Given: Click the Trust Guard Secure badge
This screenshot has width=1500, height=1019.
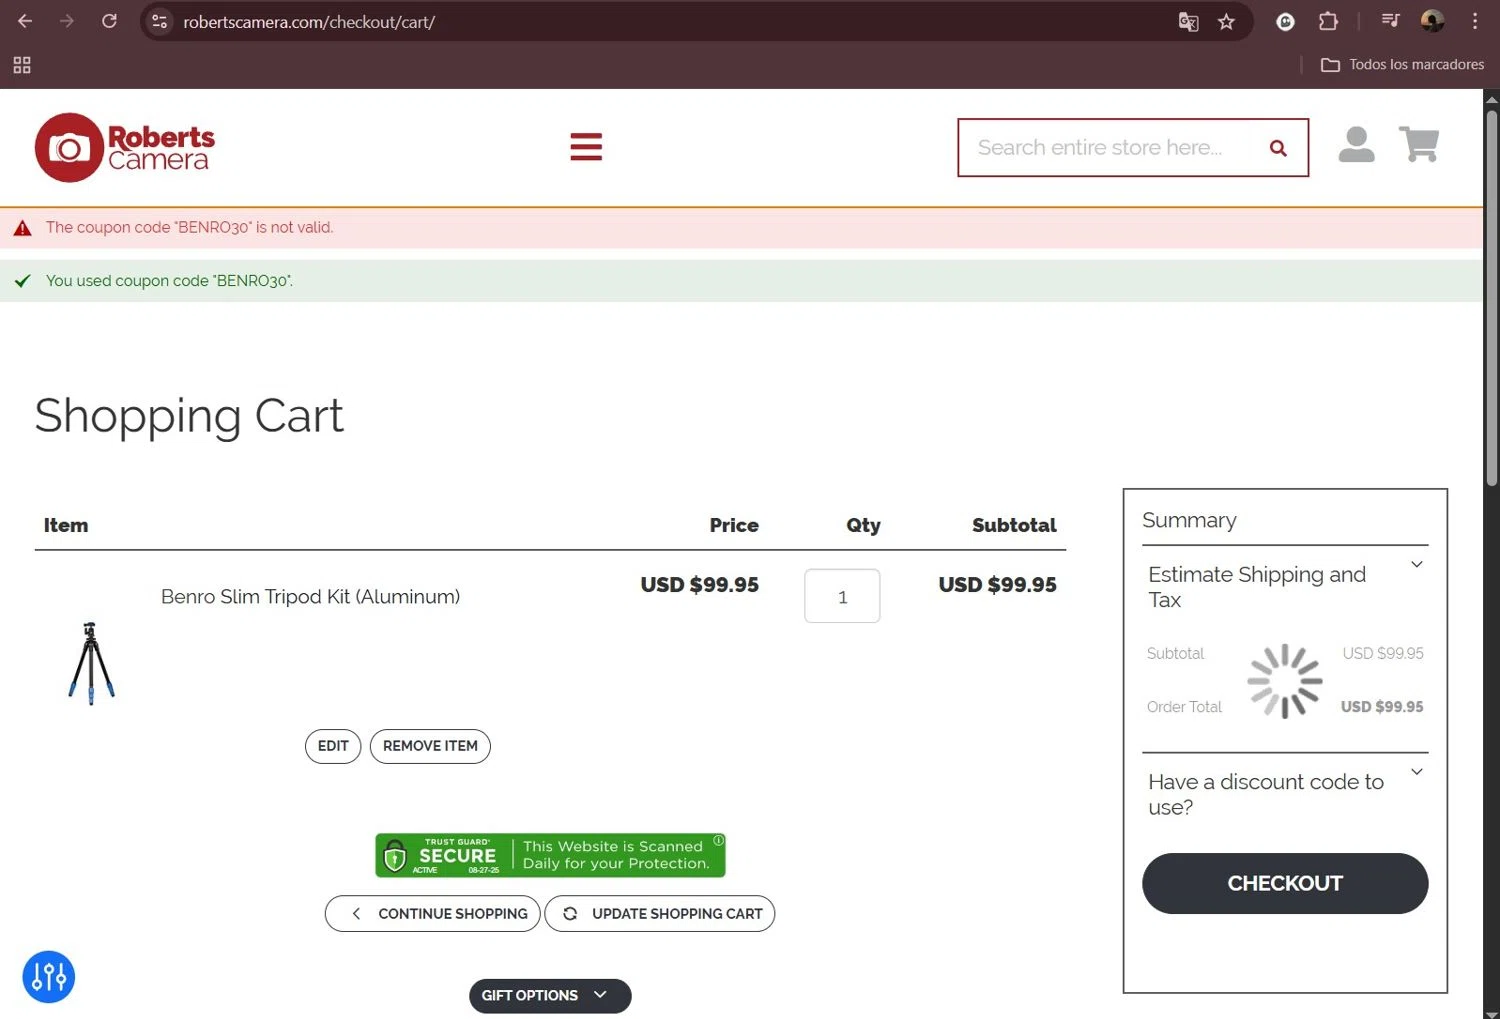Looking at the screenshot, I should (550, 855).
